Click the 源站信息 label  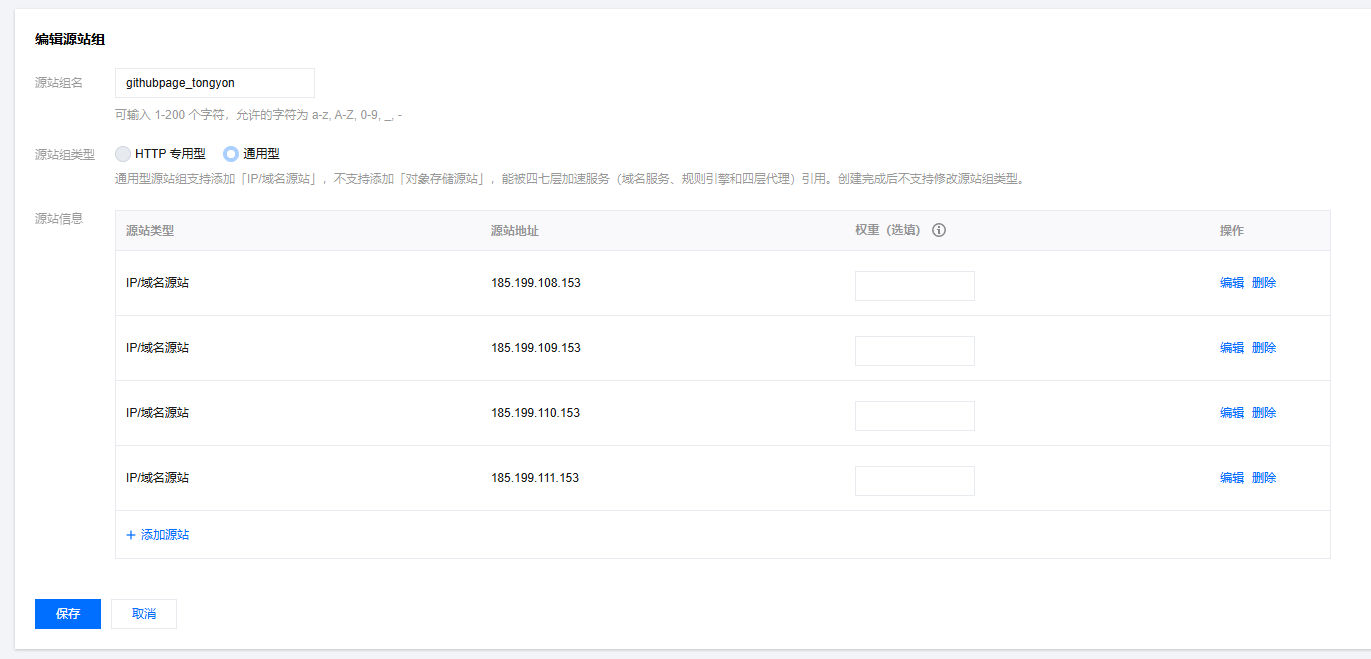[59, 219]
